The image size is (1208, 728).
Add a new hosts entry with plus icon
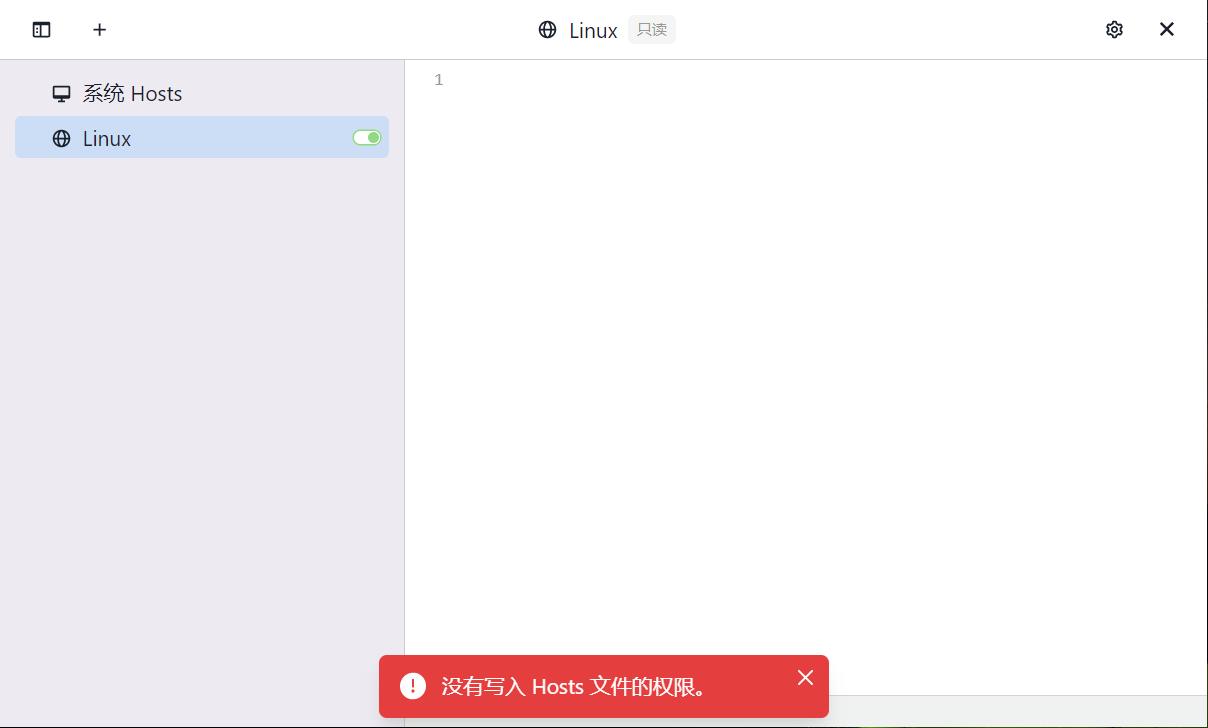pos(99,30)
